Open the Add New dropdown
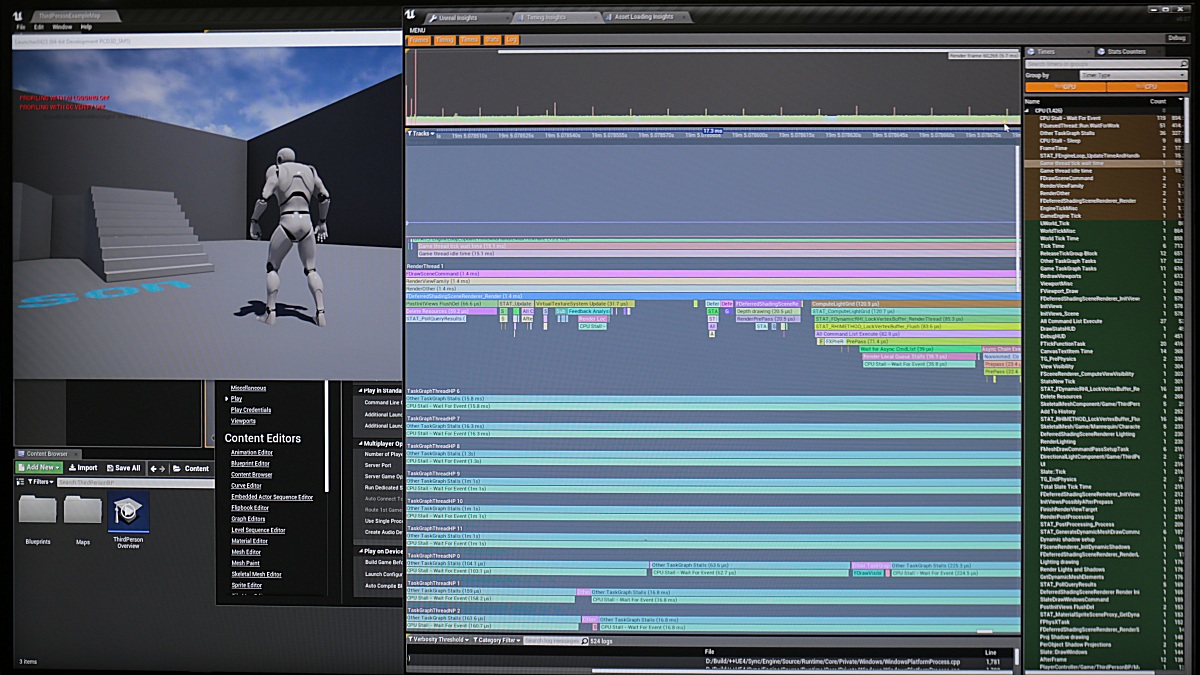 39,468
